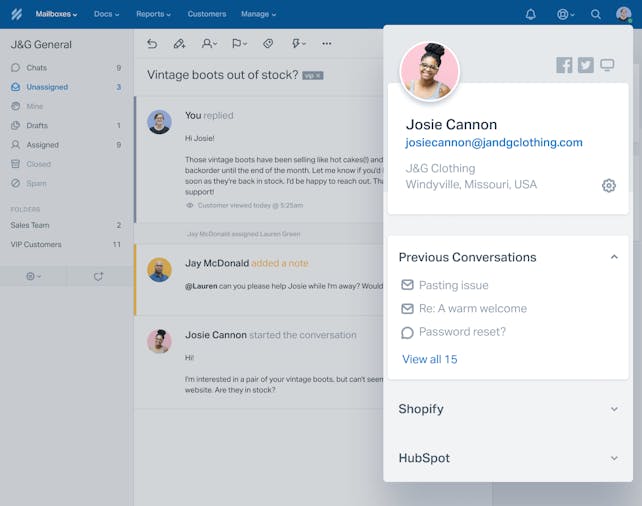Open Josie's Facebook profile icon

tap(564, 65)
